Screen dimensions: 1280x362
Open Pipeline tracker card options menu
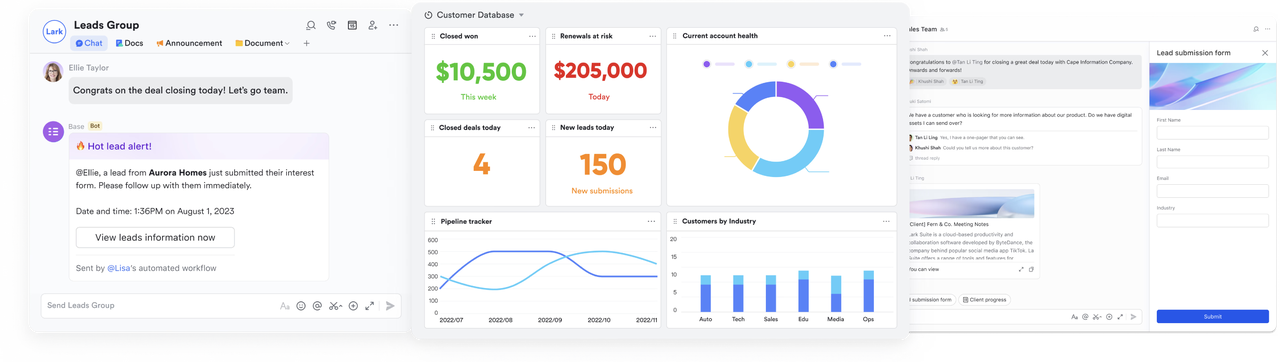point(651,222)
